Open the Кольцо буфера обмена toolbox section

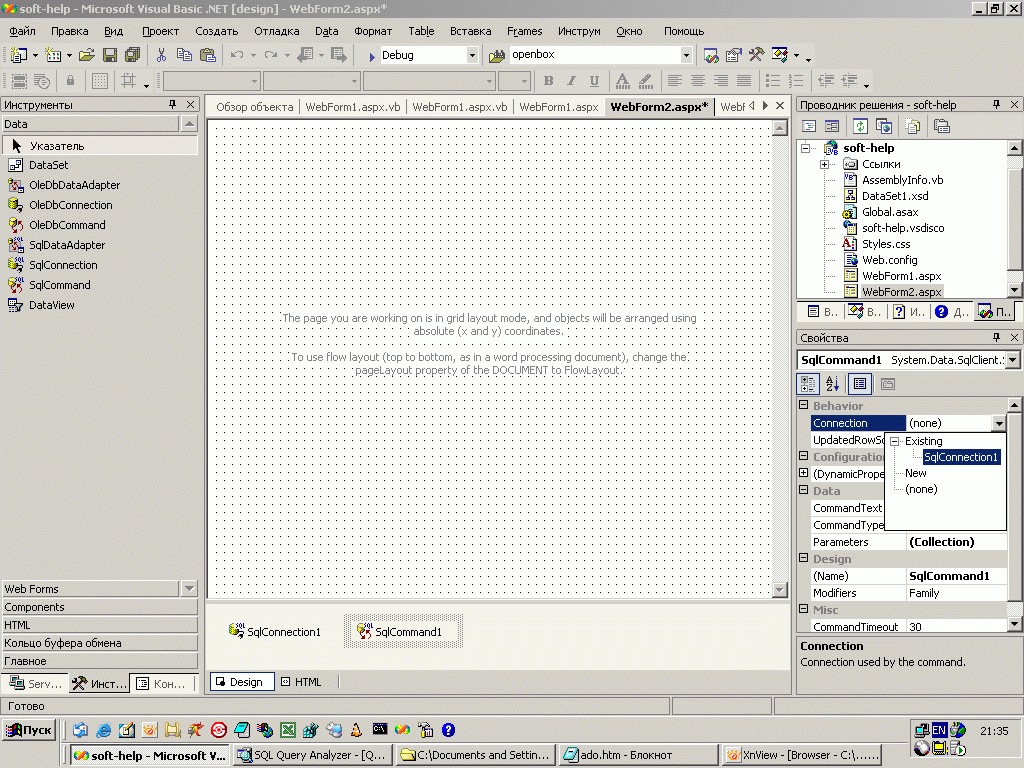99,643
